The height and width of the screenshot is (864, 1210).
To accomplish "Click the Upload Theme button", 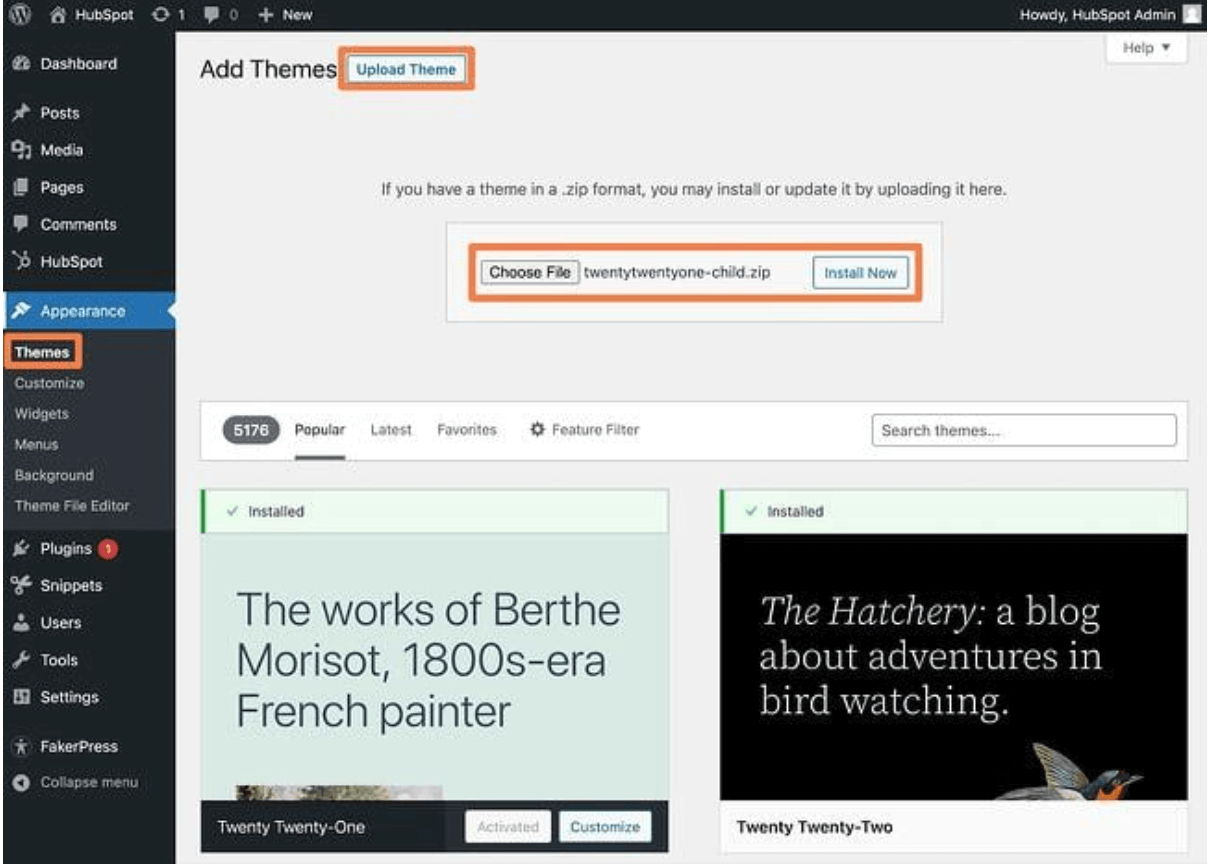I will point(406,70).
